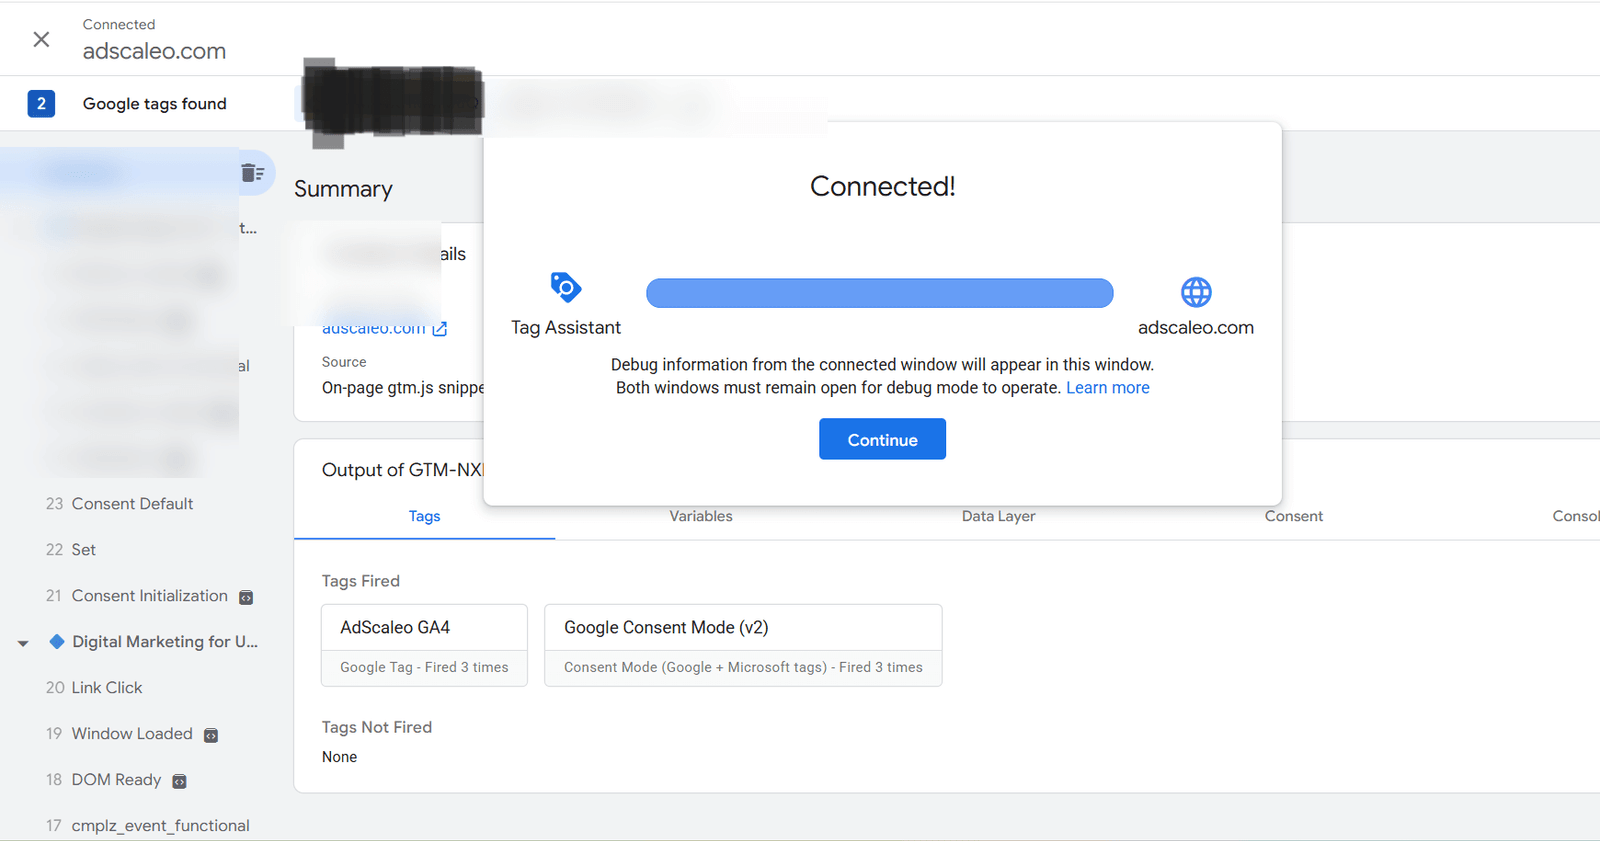Screen dimensions: 1600x841
Task: Open the Console tab at the right edge
Action: [x=1575, y=516]
